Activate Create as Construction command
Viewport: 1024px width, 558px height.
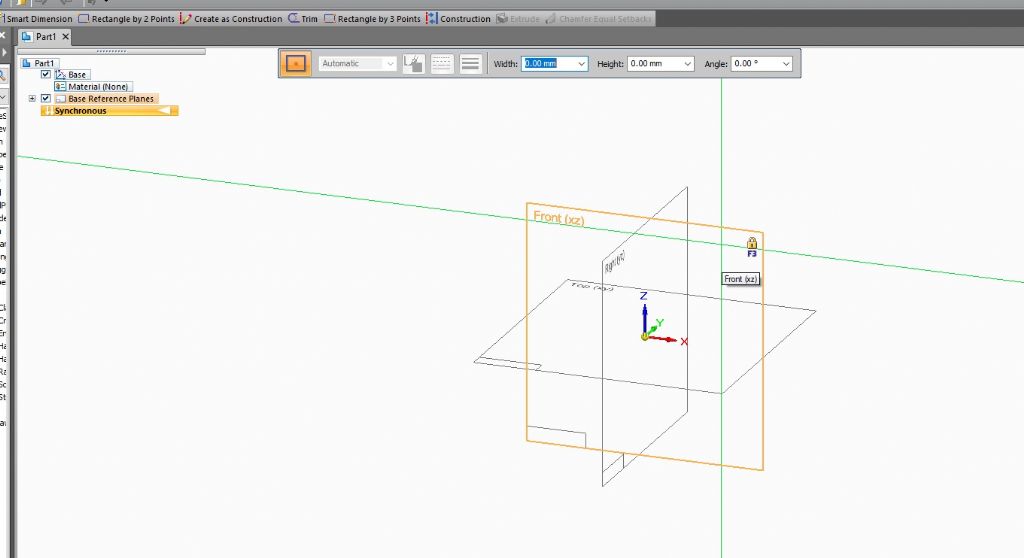click(x=231, y=19)
